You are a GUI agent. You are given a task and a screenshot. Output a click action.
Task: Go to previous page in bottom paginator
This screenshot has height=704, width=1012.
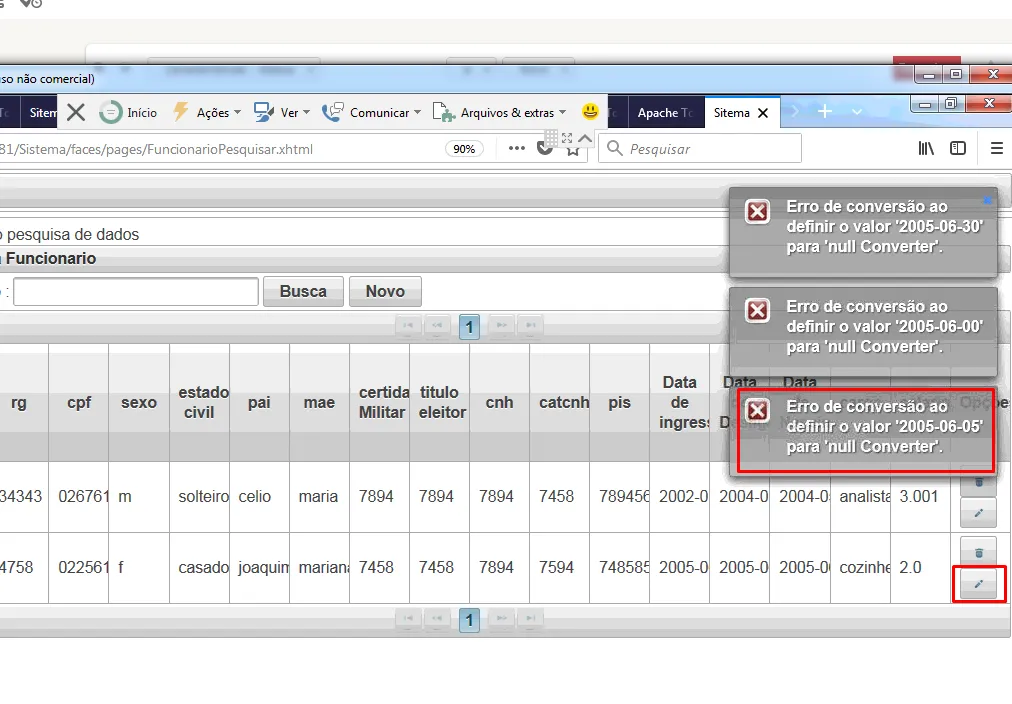[x=437, y=619]
